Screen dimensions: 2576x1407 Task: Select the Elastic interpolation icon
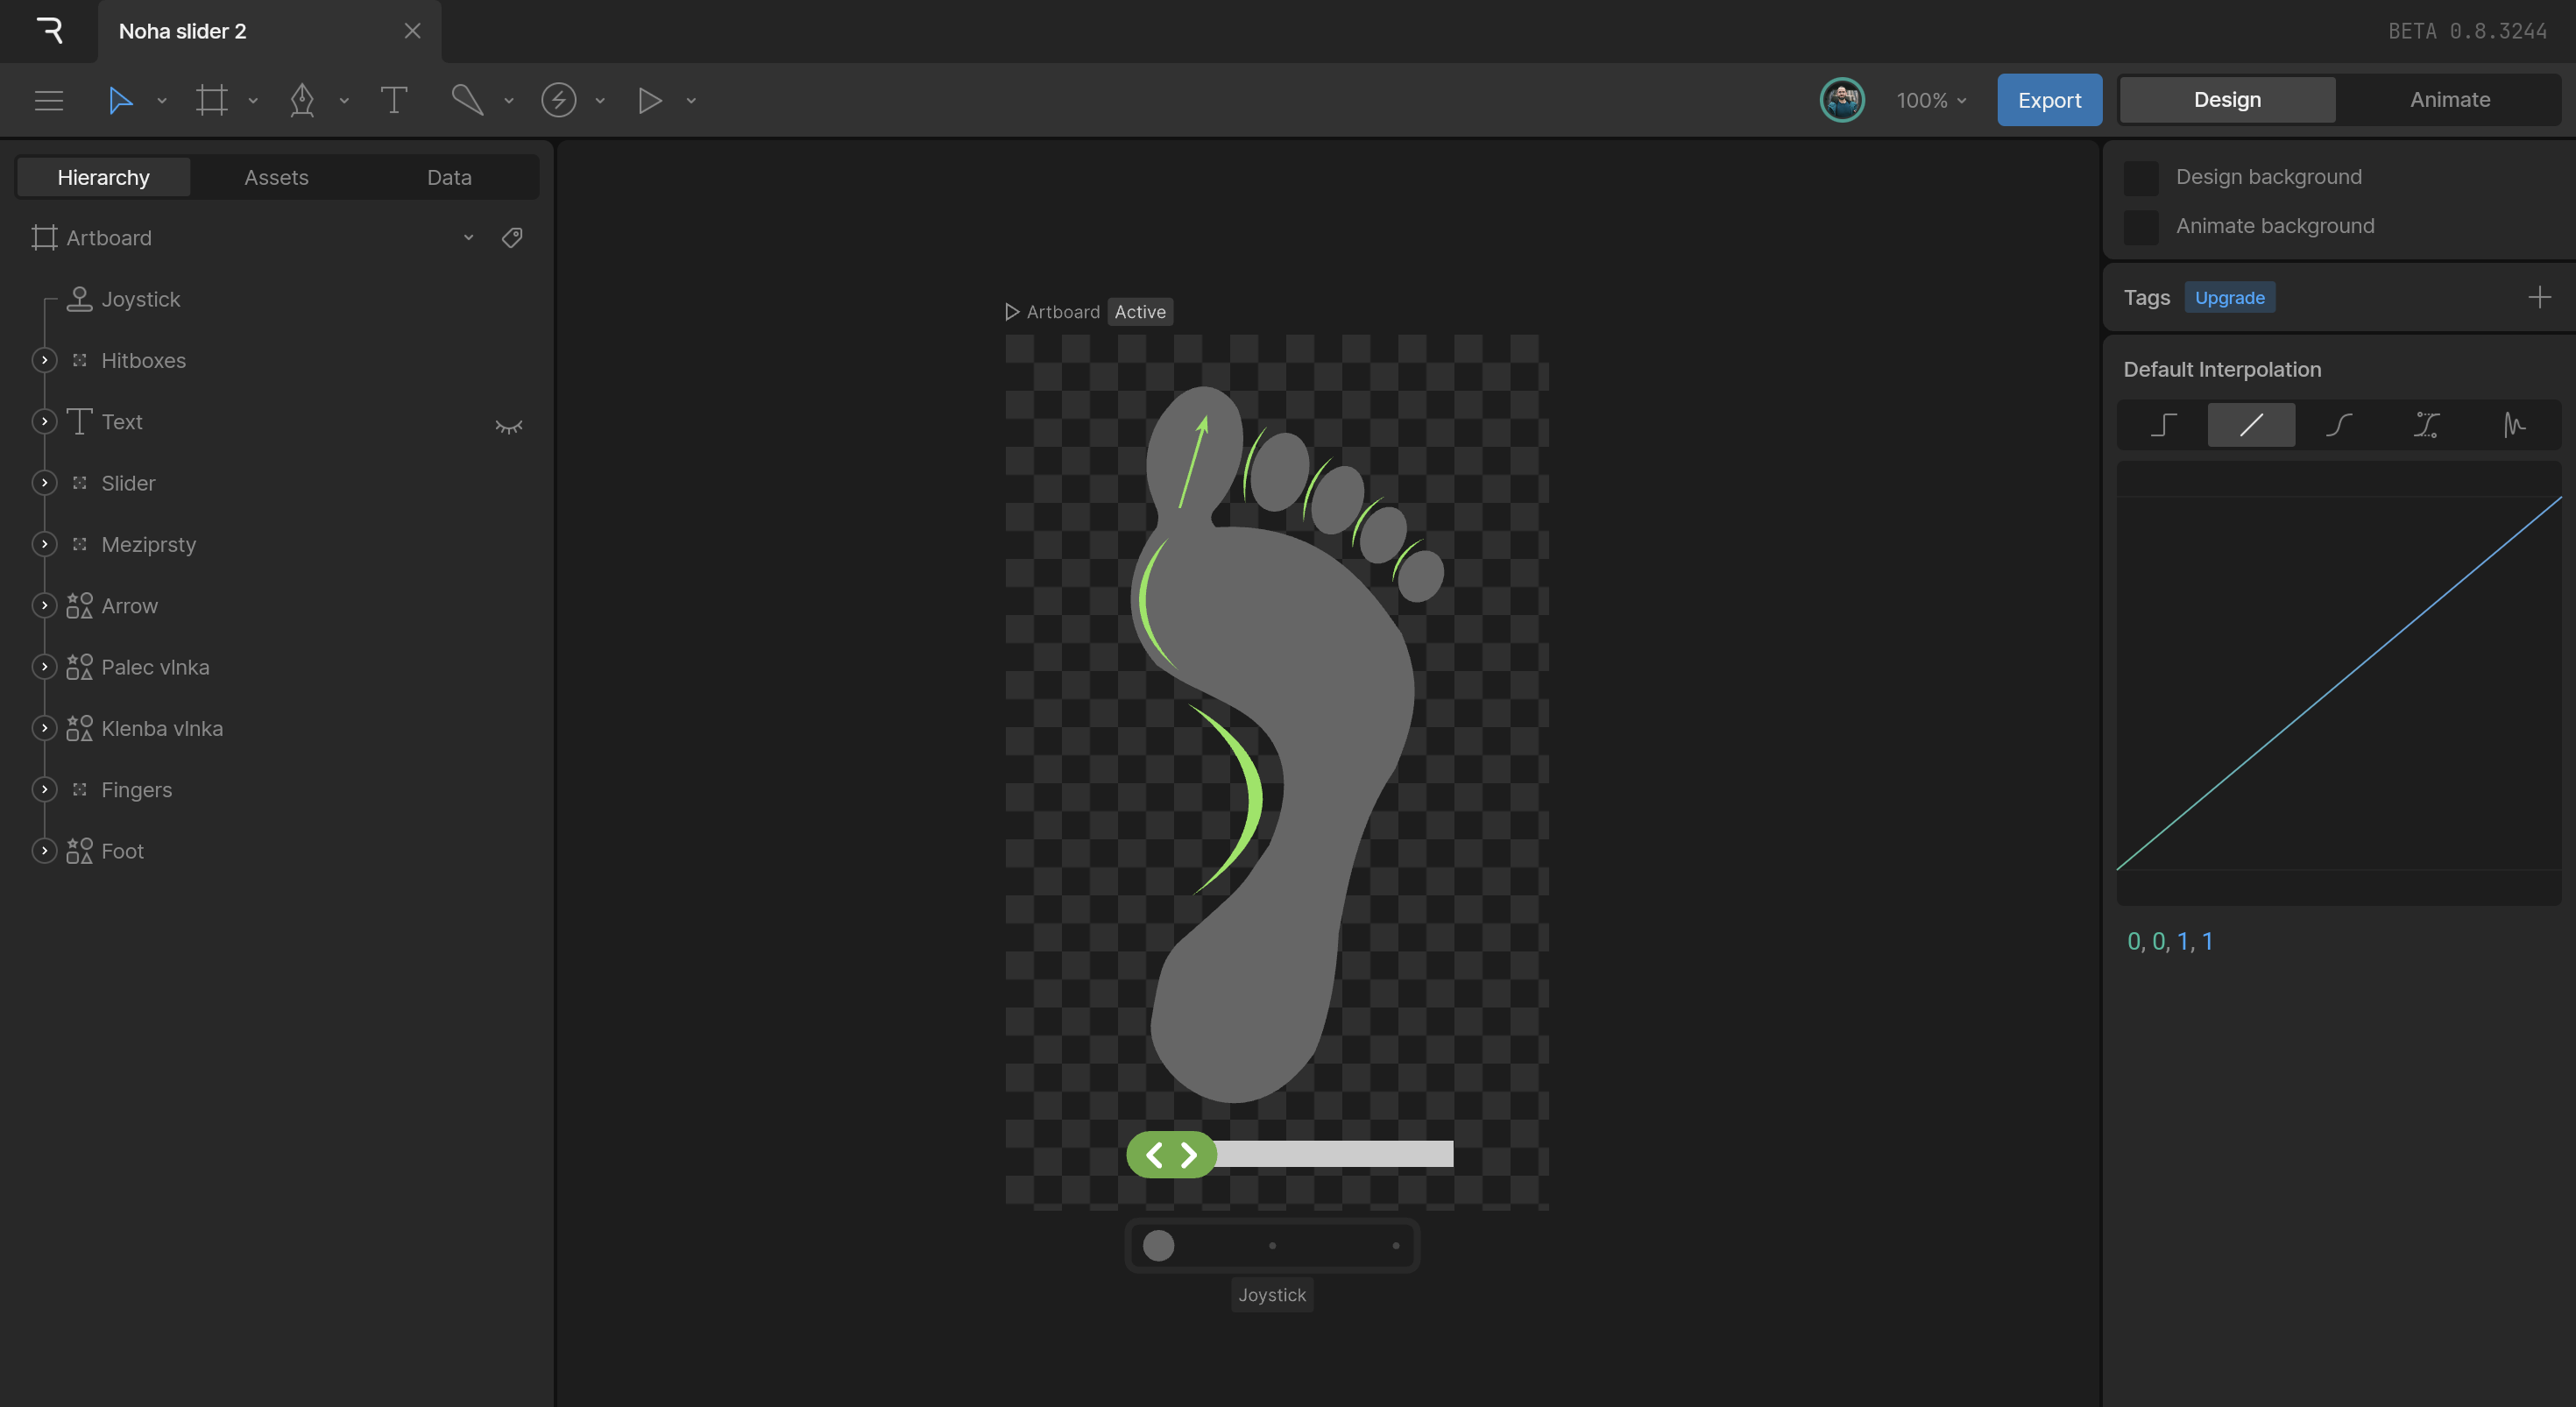[2514, 425]
